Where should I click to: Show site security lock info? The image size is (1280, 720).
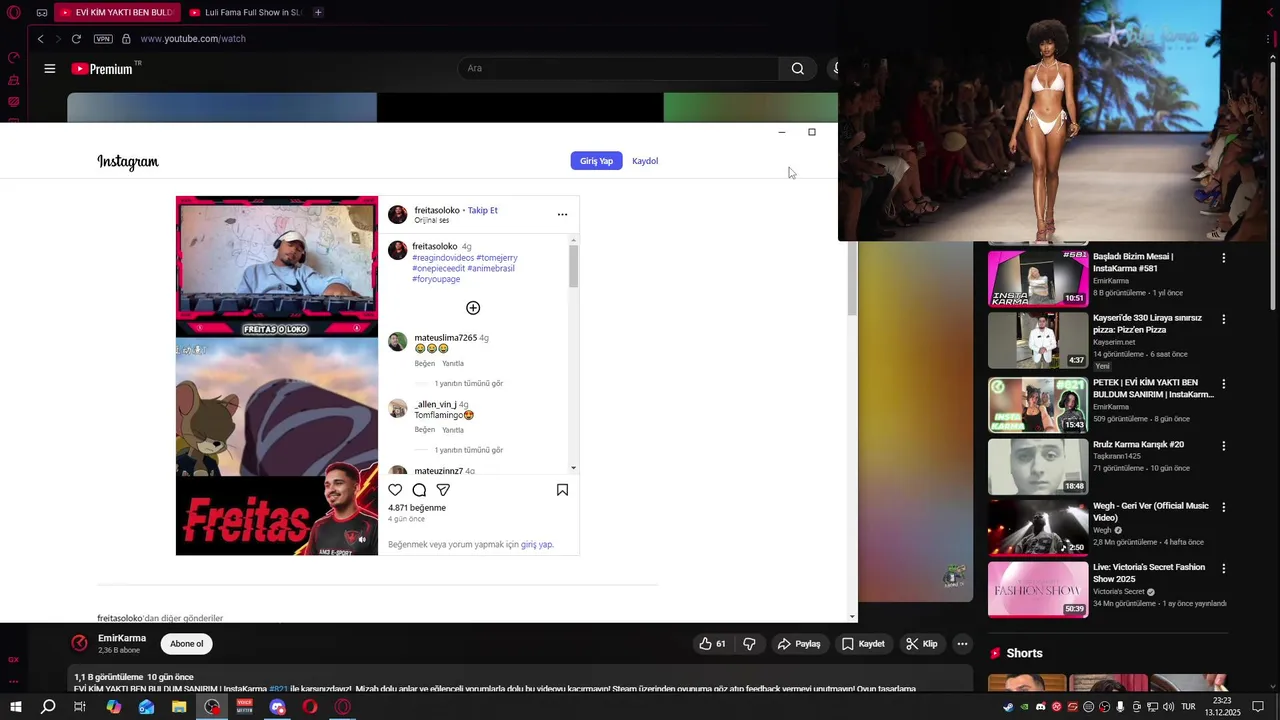(126, 39)
